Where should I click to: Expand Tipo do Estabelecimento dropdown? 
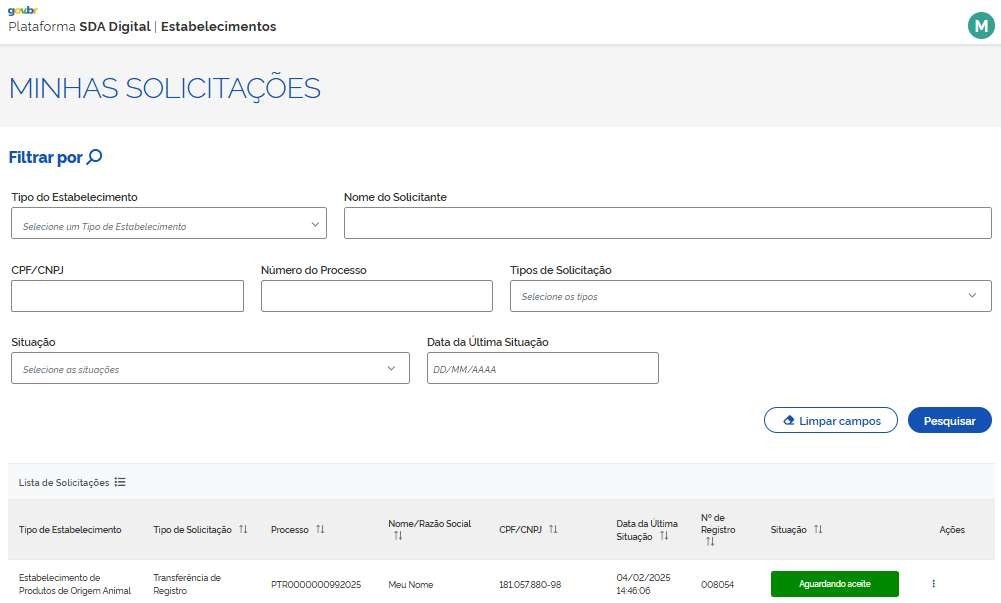tap(168, 226)
